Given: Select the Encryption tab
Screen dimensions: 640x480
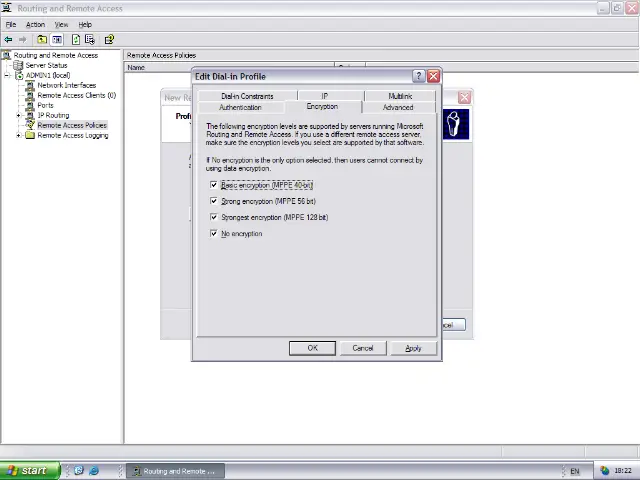Looking at the screenshot, I should tap(322, 106).
